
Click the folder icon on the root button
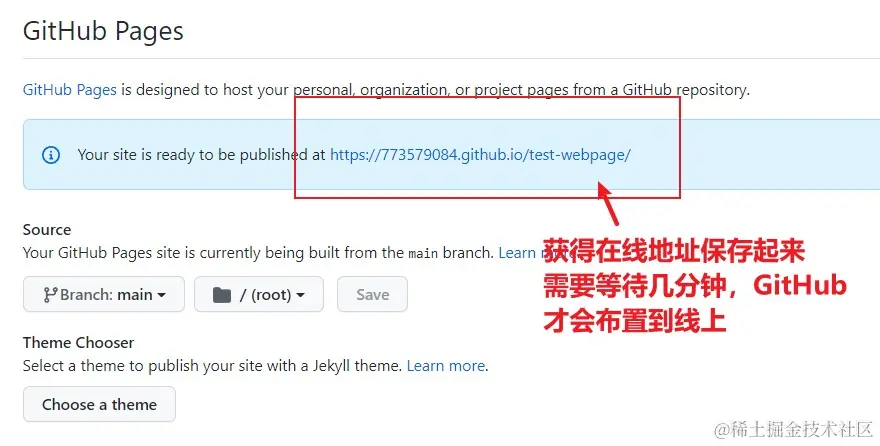221,295
